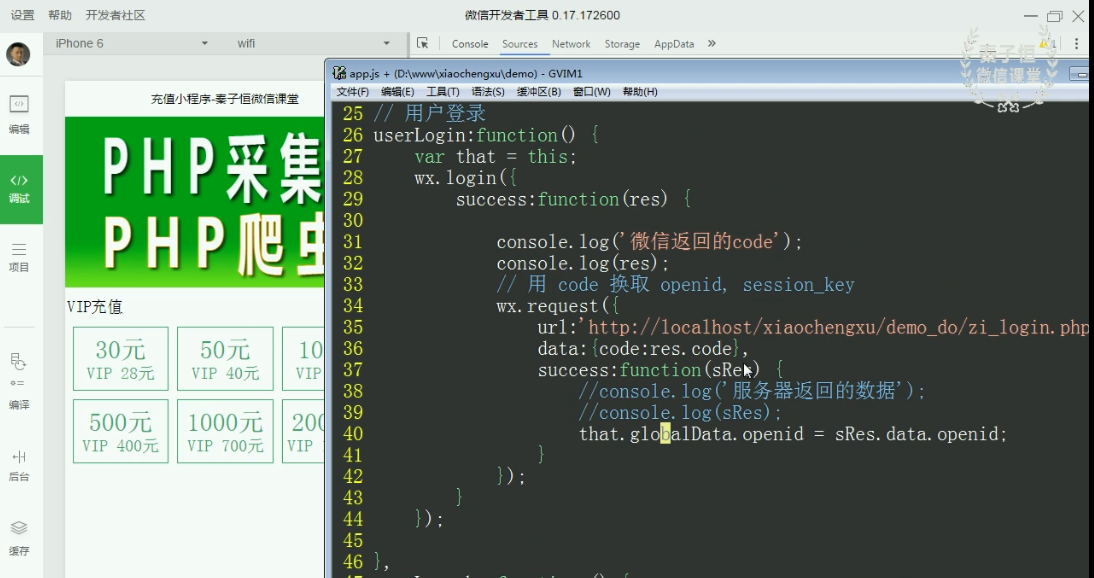Open GVIM 帮助(H) menu

(x=640, y=92)
